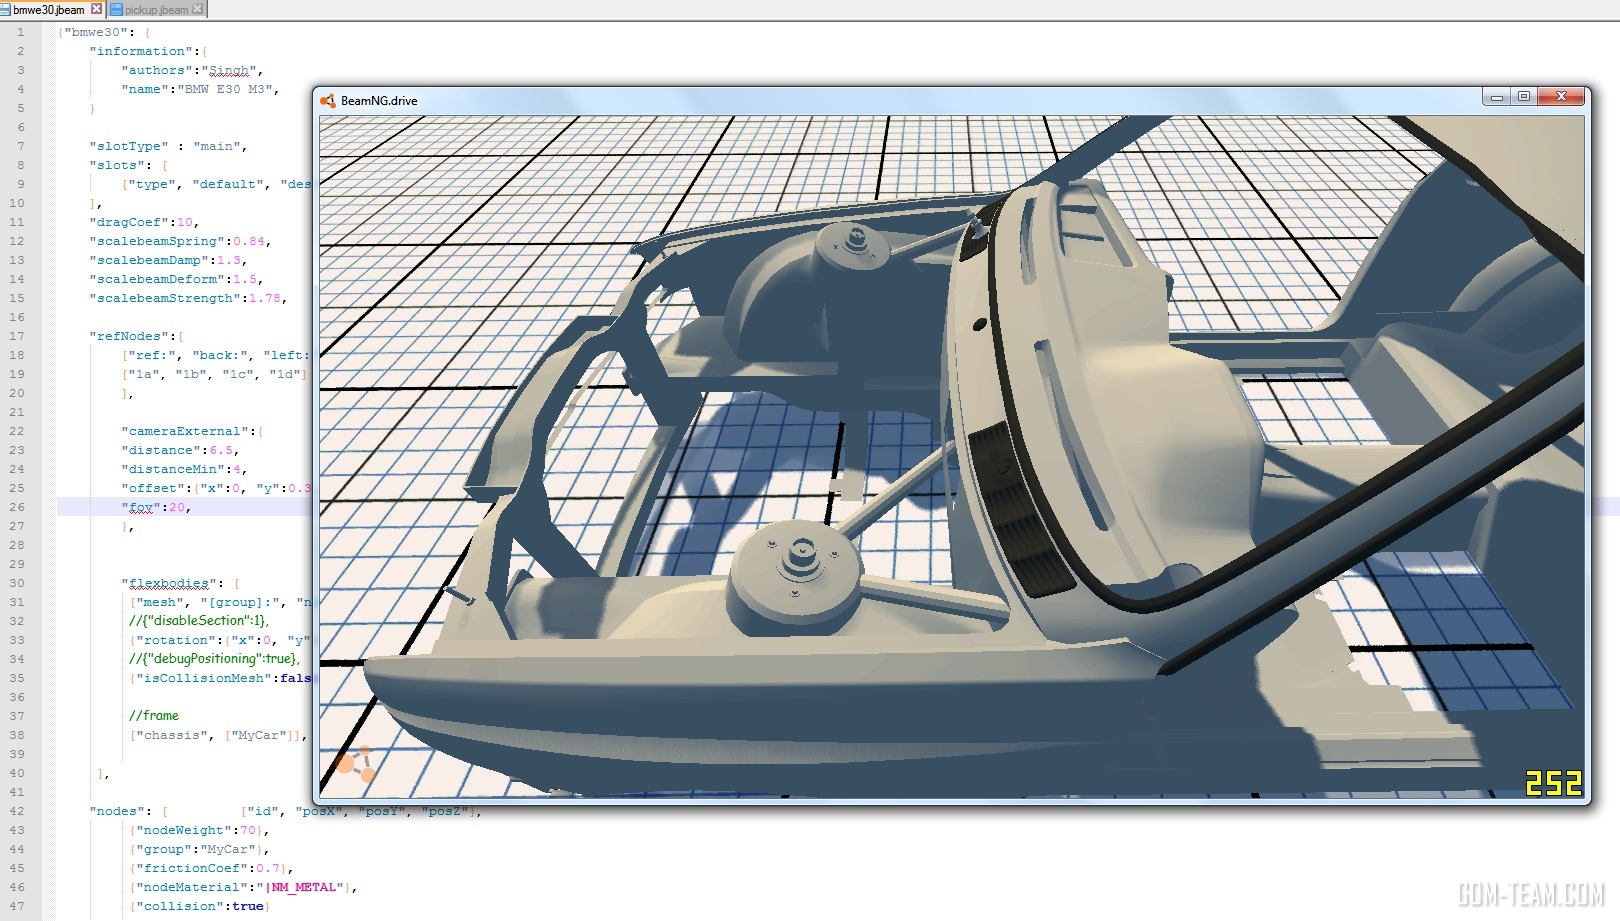Click the "slotType" : "main" line
Image resolution: width=1620 pixels, height=921 pixels.
tap(168, 146)
